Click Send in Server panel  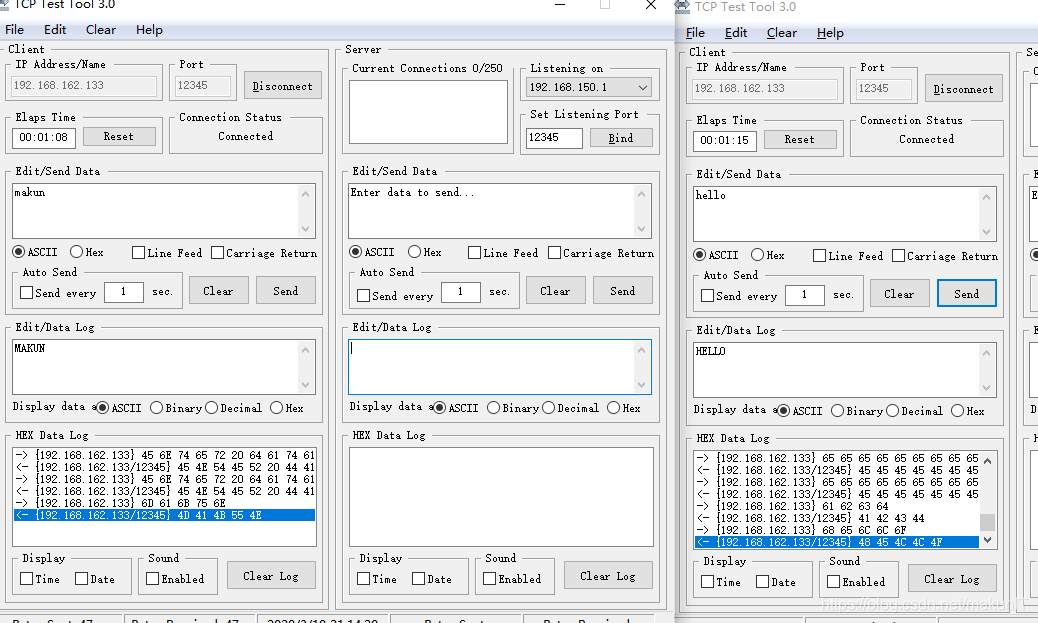click(622, 291)
